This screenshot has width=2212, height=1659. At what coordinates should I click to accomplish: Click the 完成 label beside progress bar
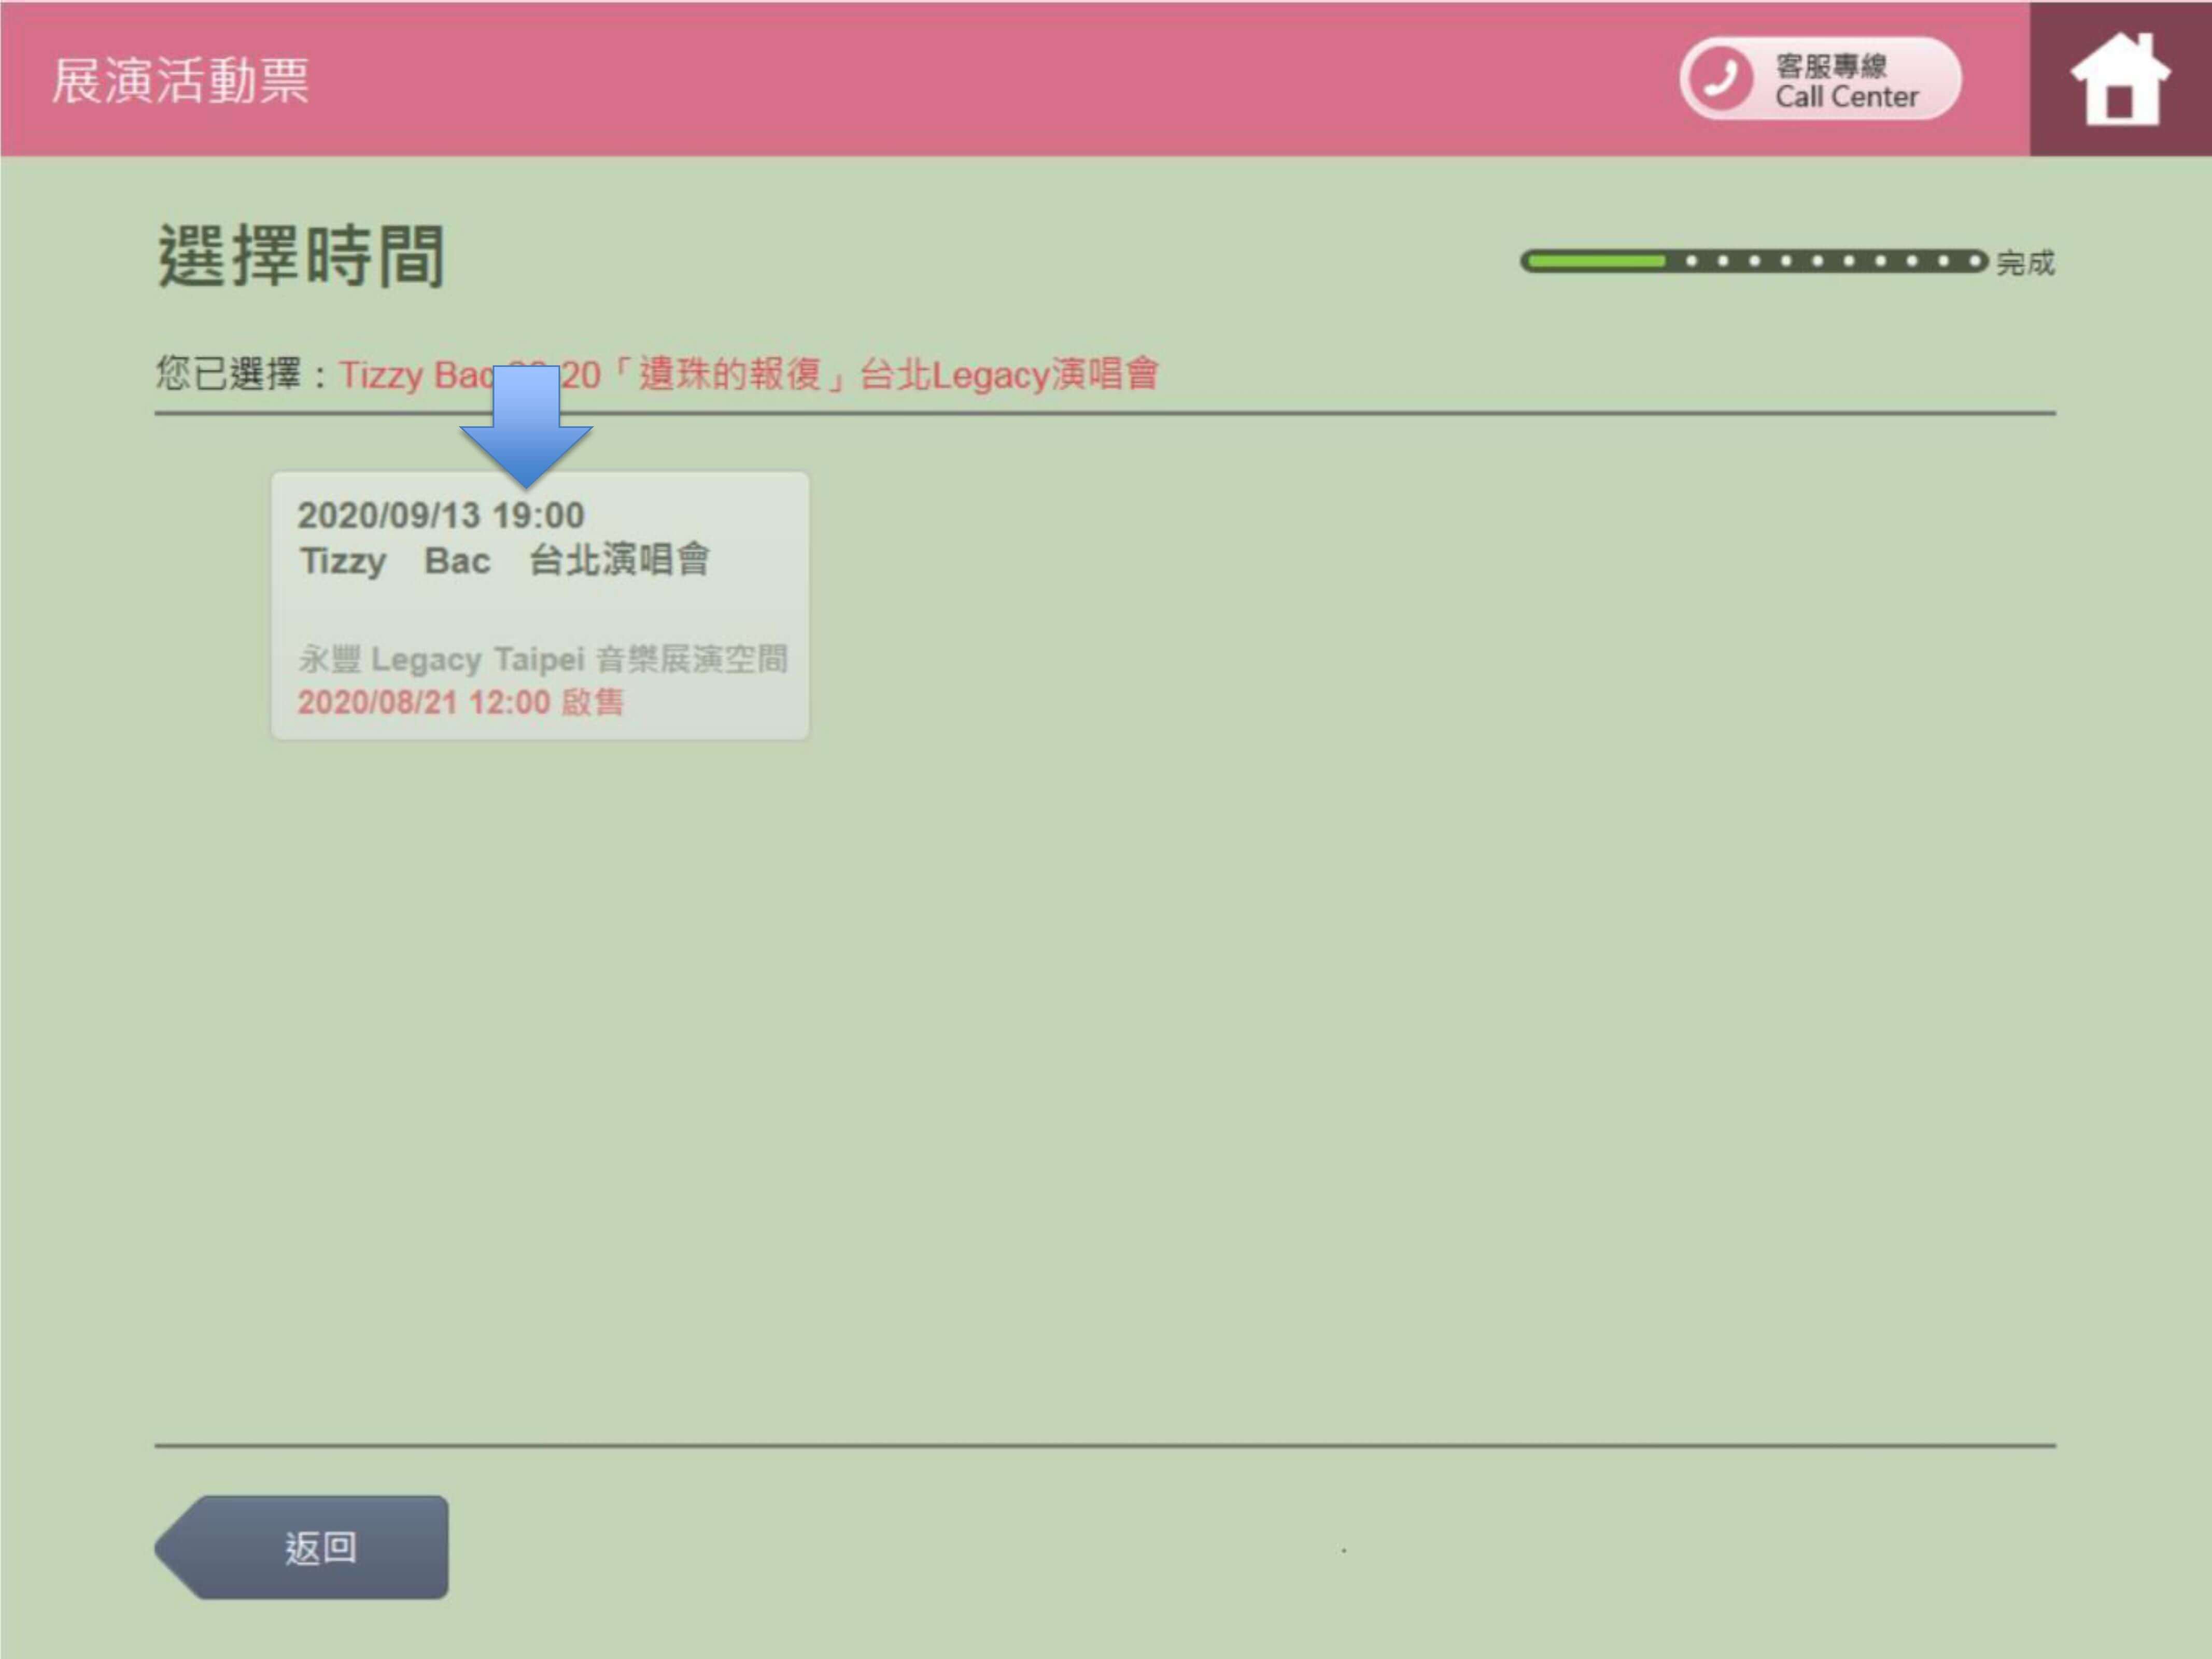click(x=2025, y=263)
